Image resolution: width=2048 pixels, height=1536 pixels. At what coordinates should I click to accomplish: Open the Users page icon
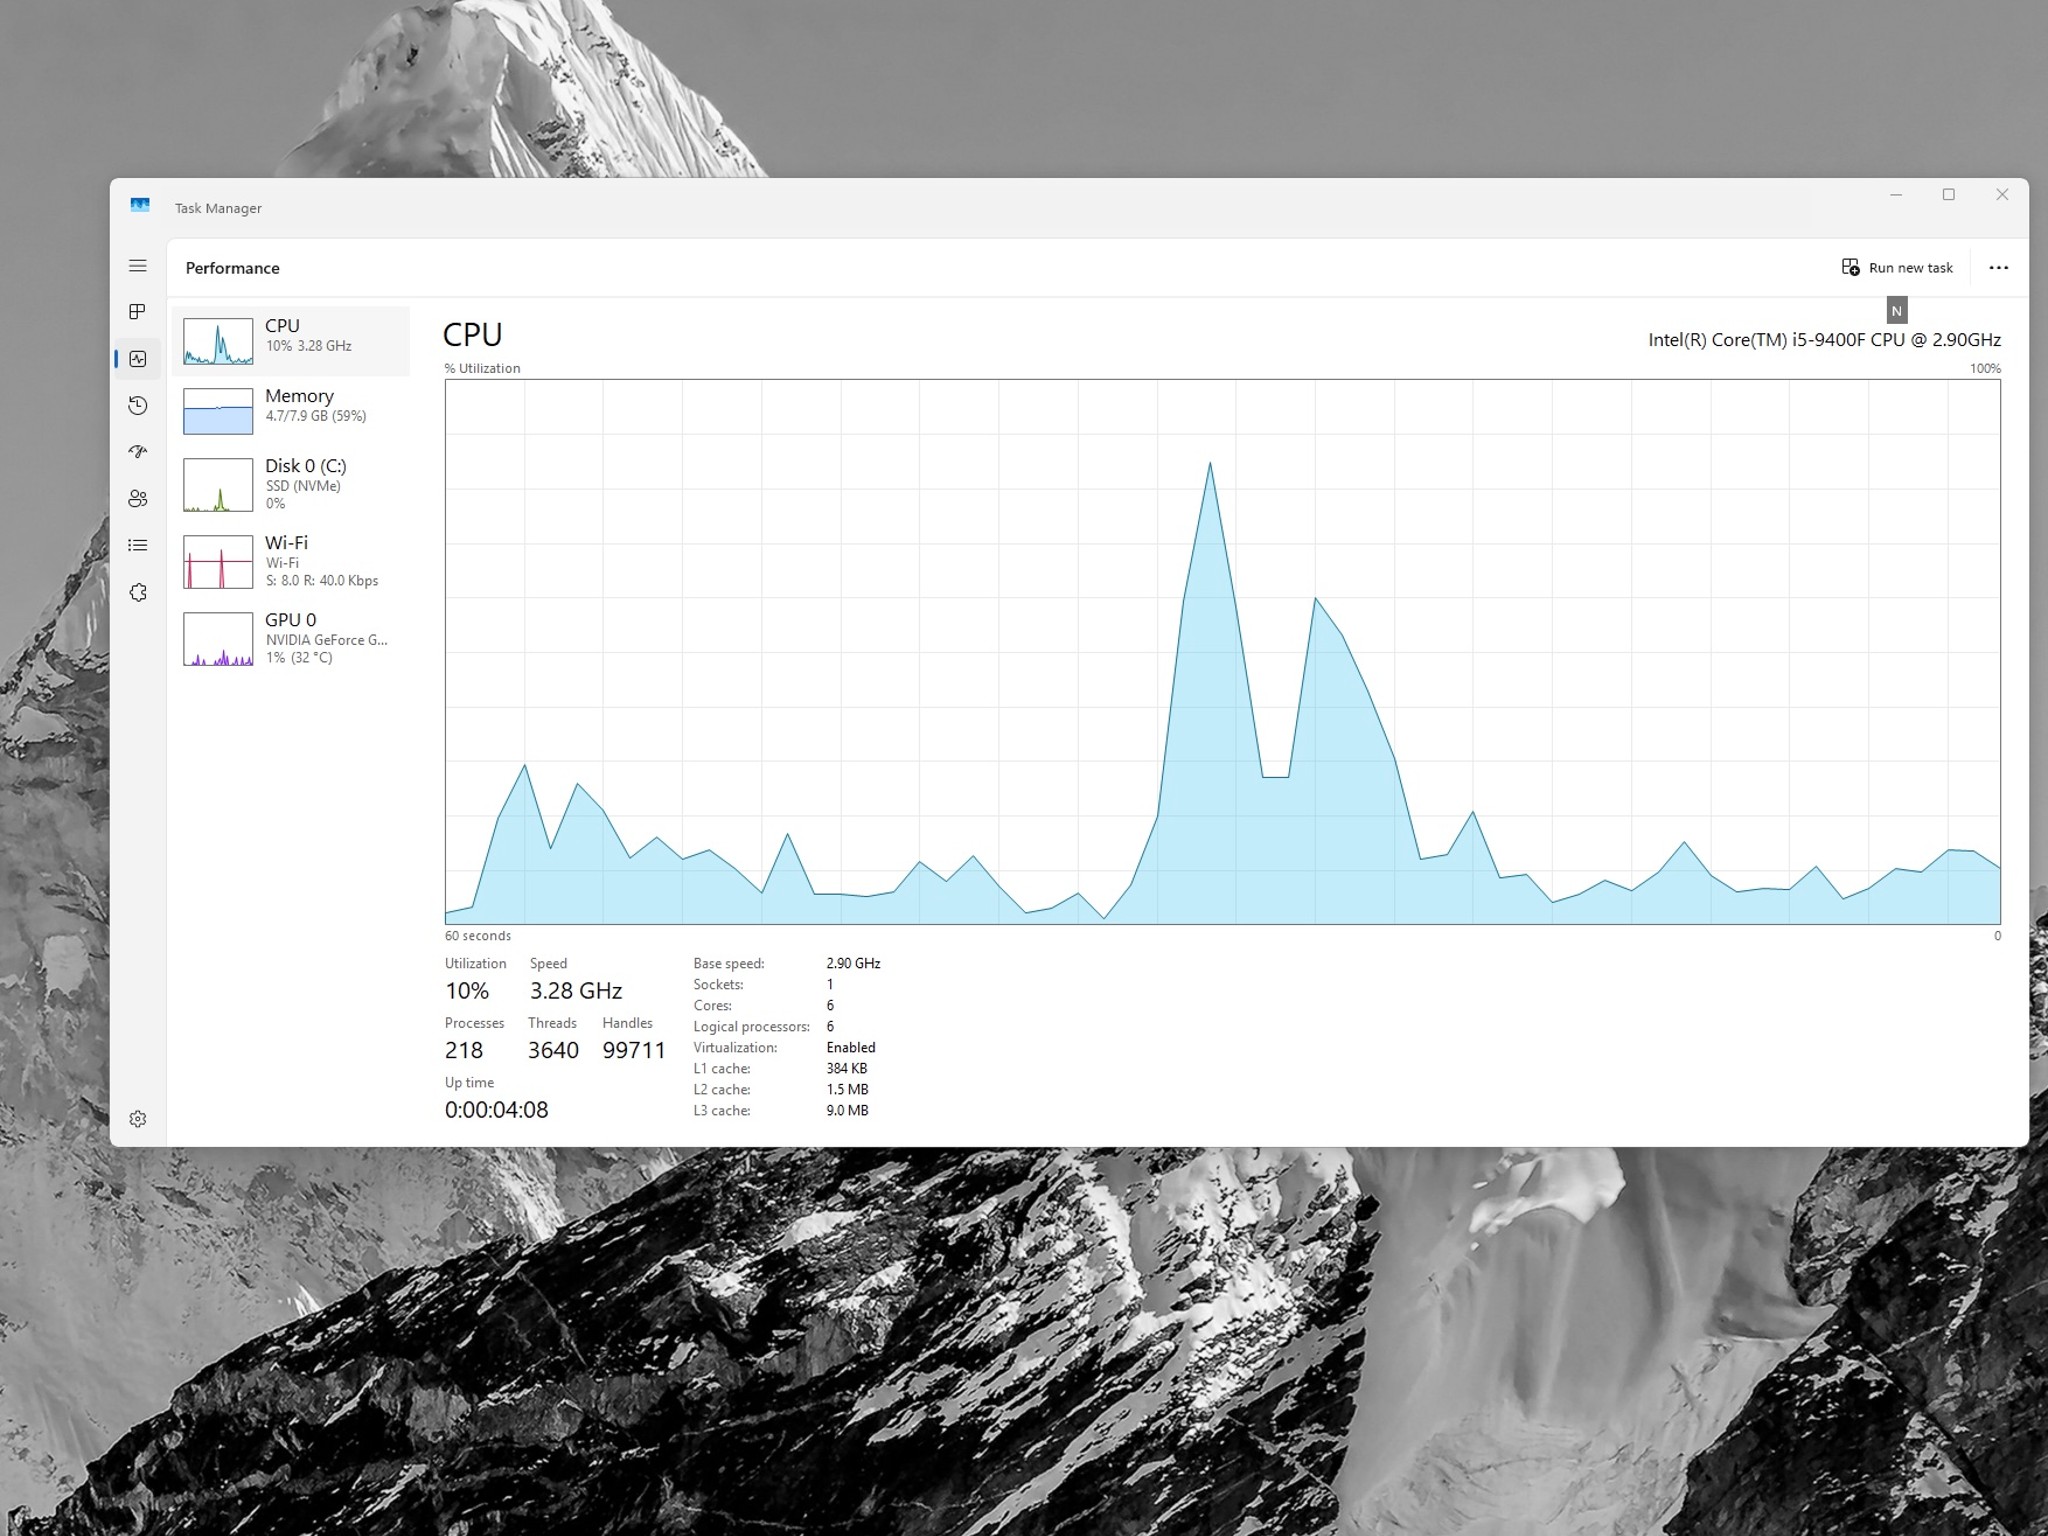tap(138, 498)
